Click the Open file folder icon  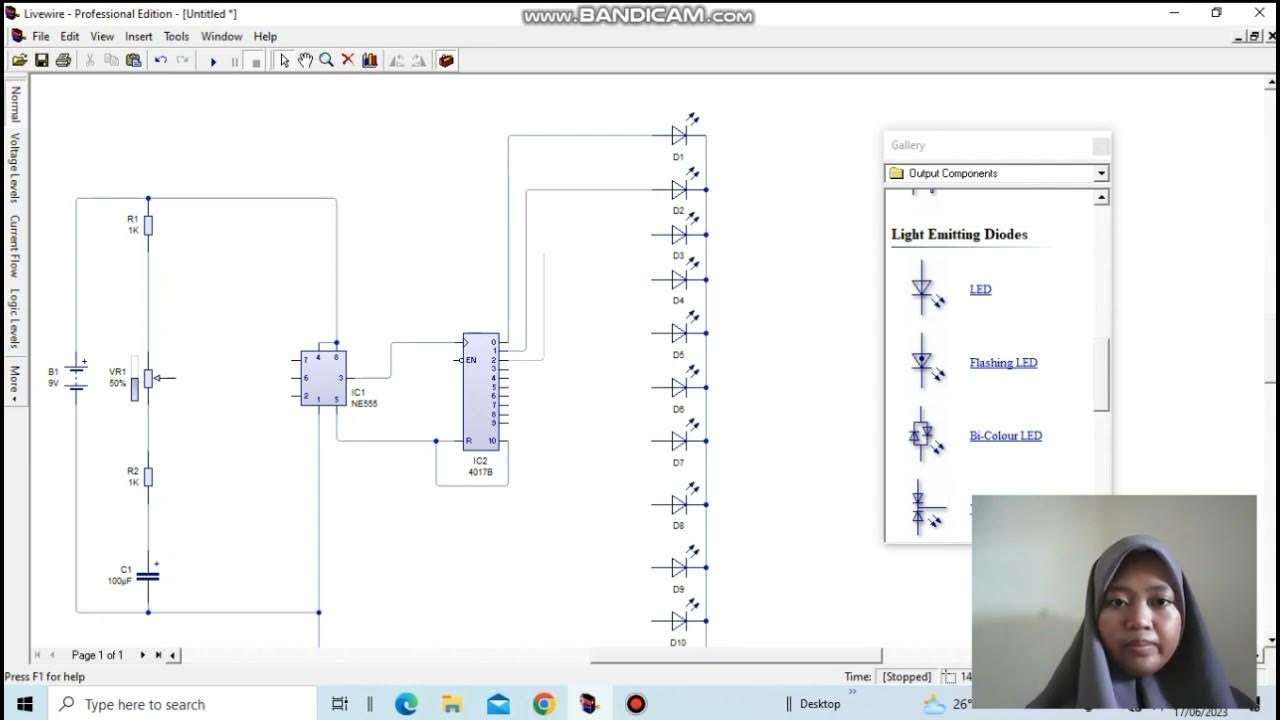[19, 61]
